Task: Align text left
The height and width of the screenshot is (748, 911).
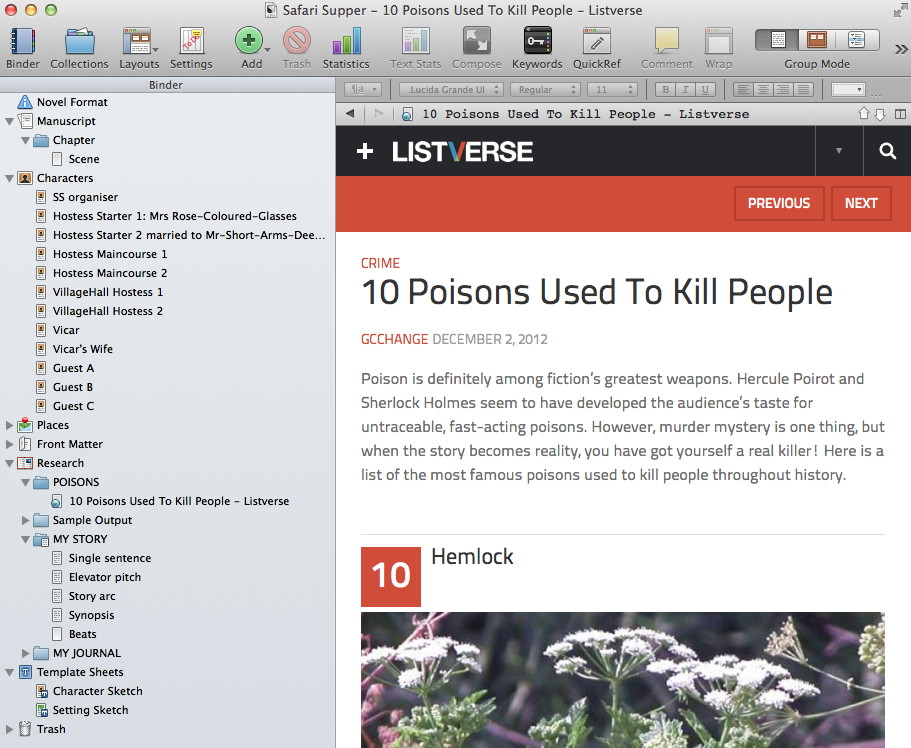Action: point(743,90)
